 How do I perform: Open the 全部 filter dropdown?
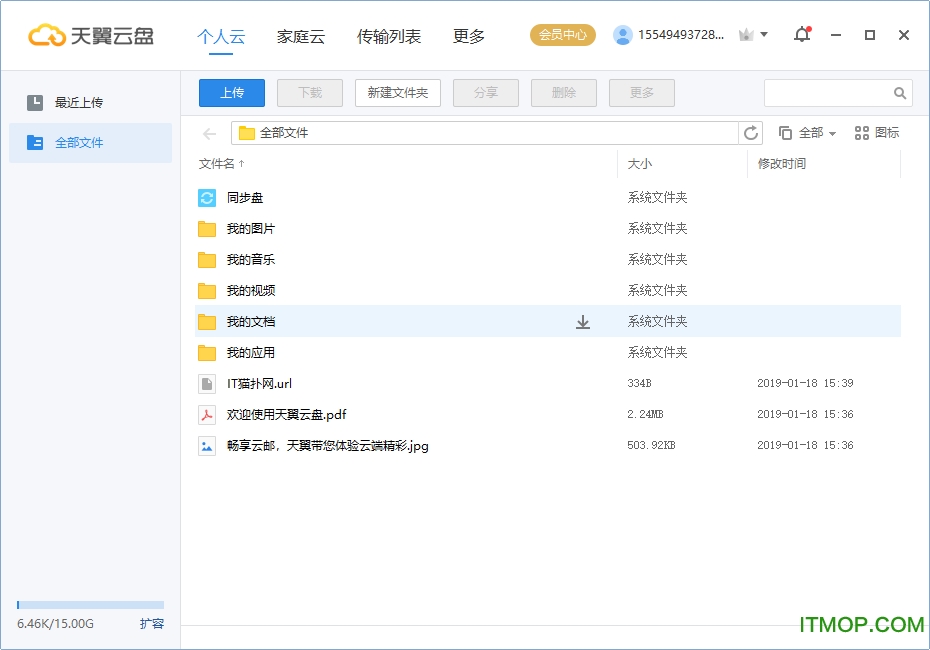[x=807, y=133]
